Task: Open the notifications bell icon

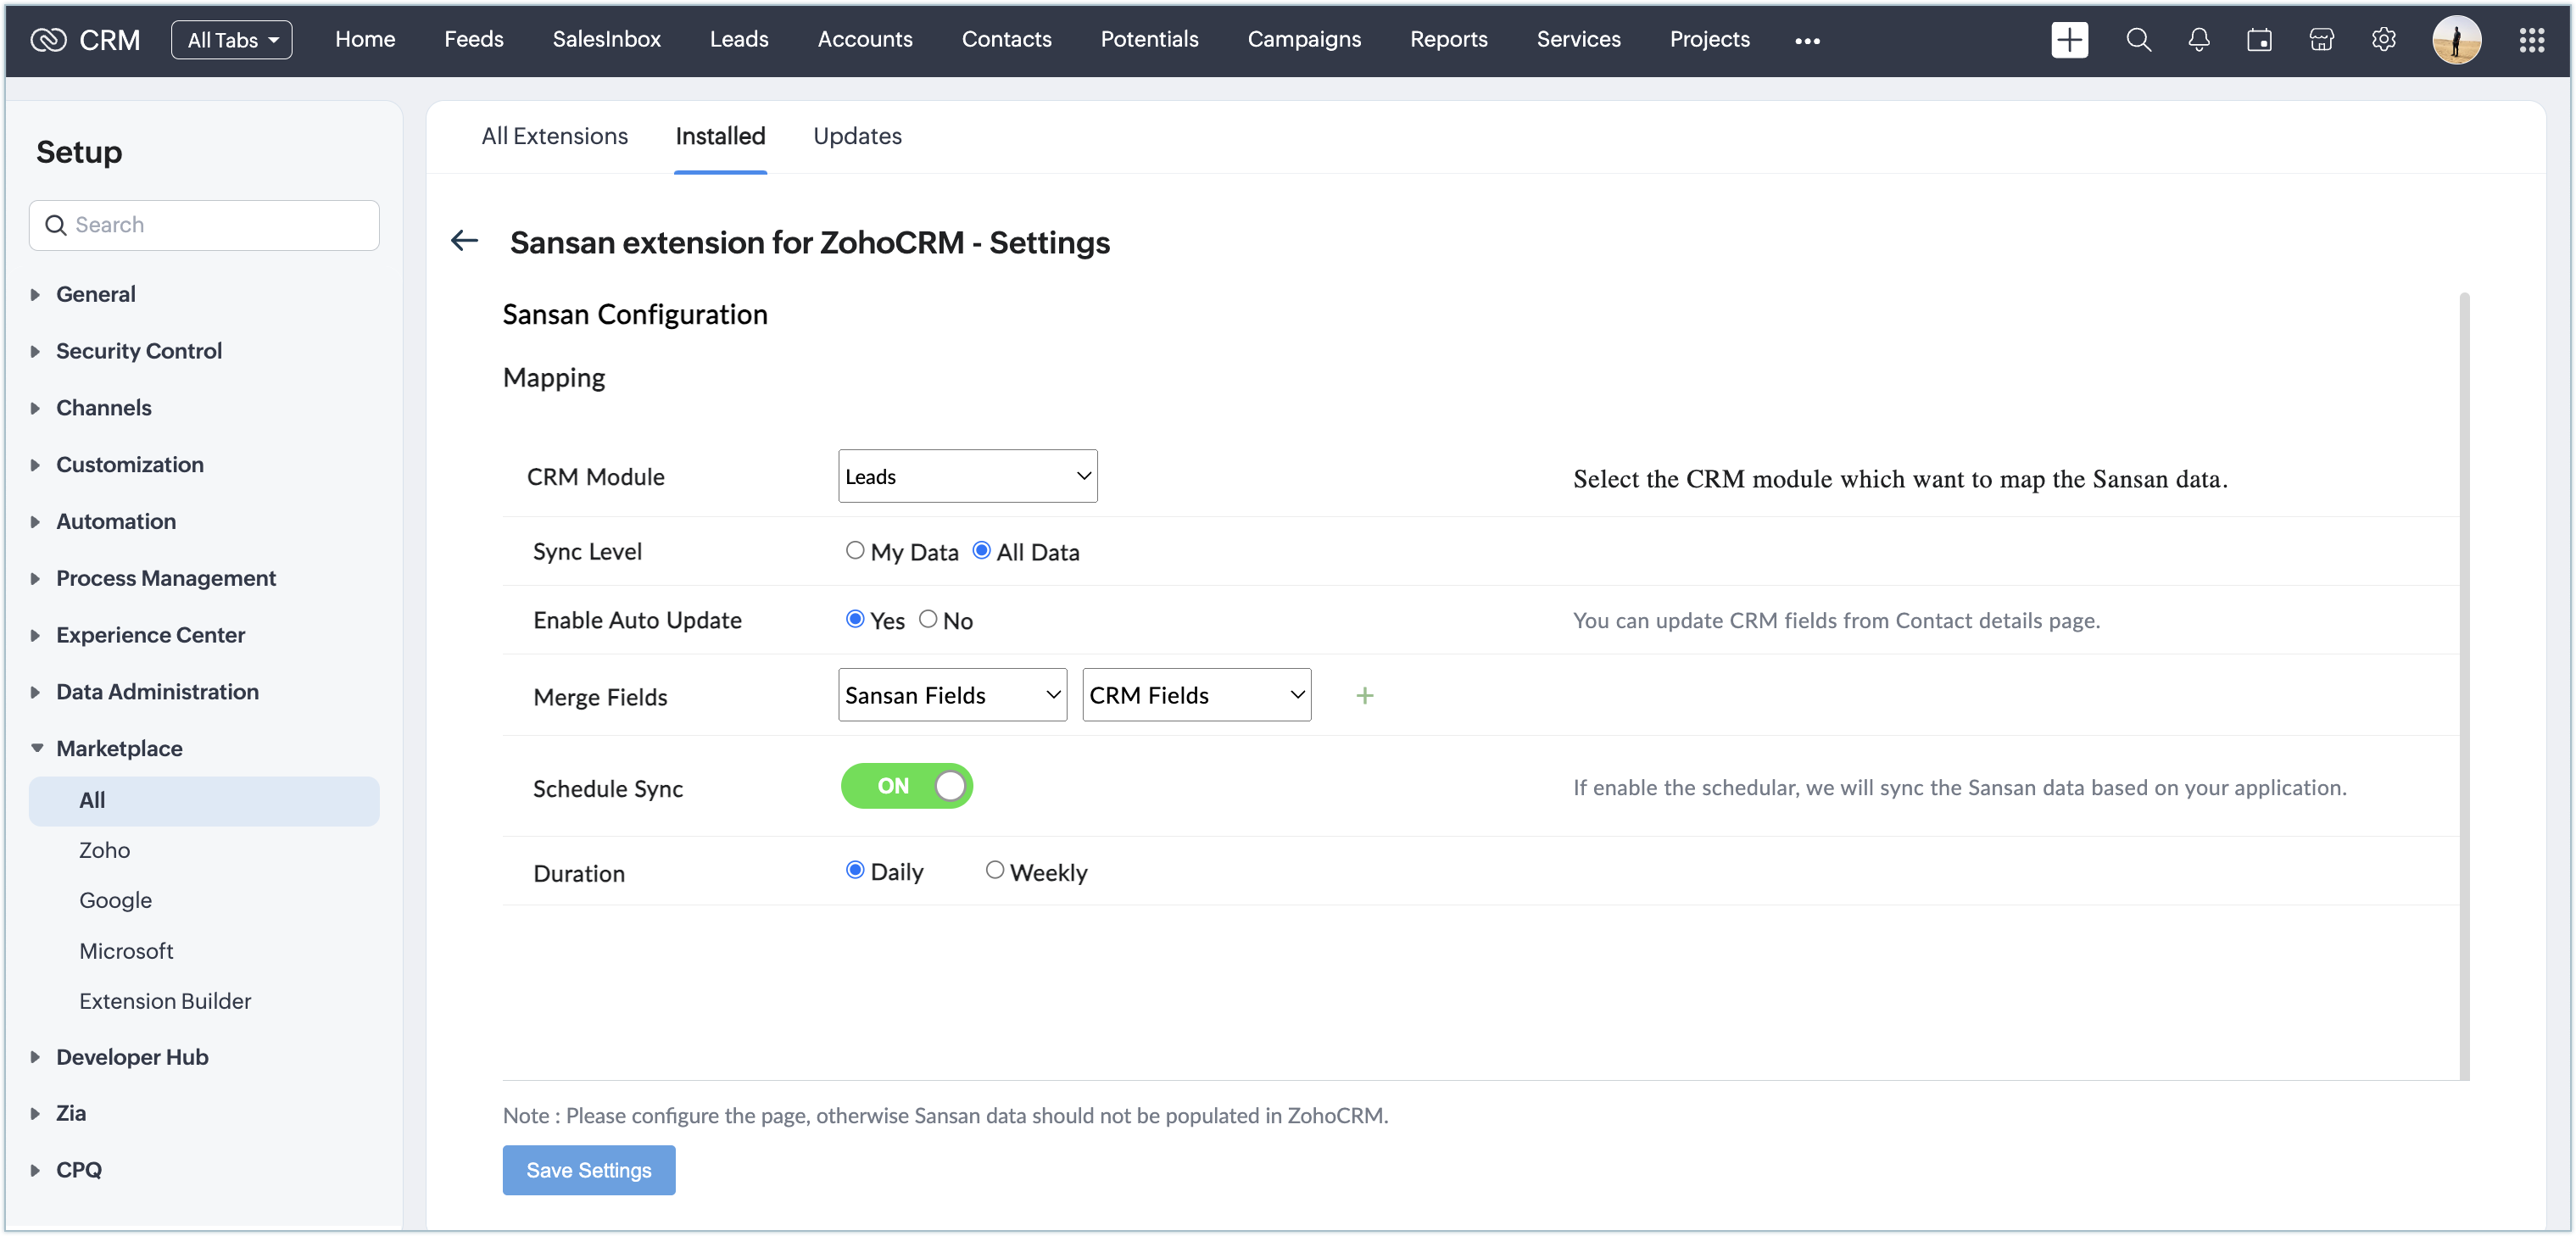Action: coord(2198,40)
